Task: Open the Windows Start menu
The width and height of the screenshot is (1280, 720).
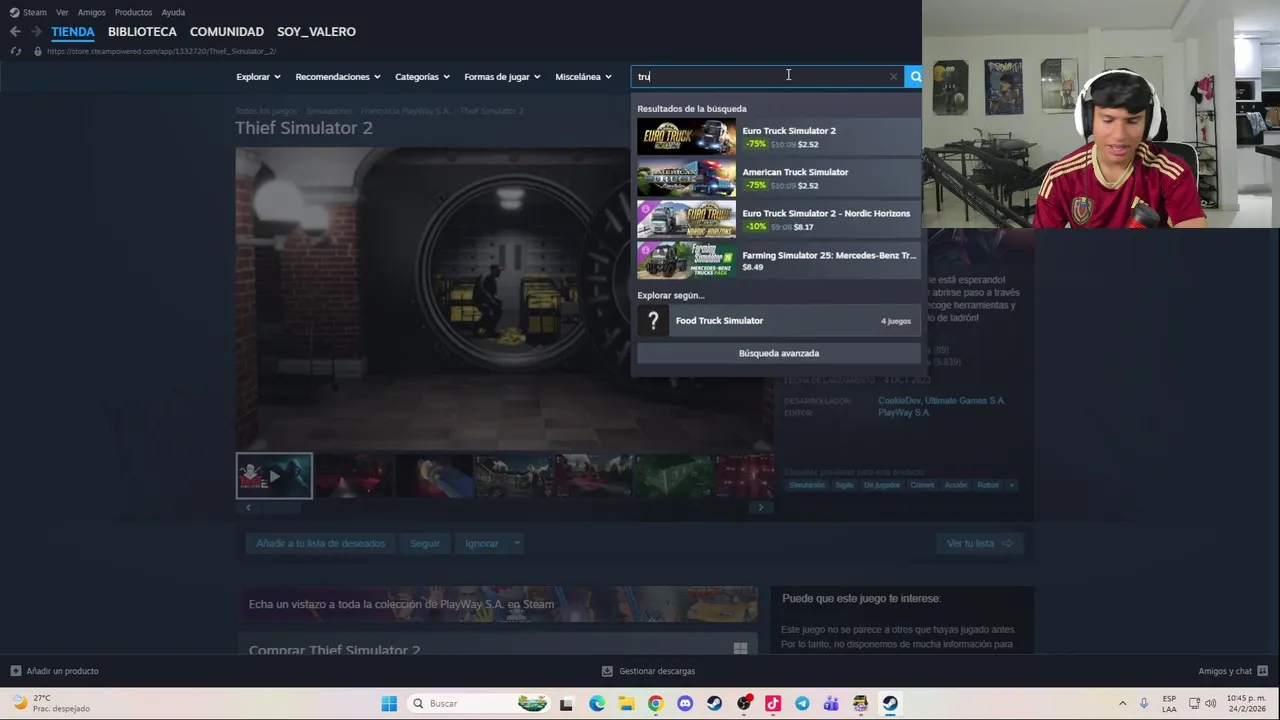Action: point(389,704)
